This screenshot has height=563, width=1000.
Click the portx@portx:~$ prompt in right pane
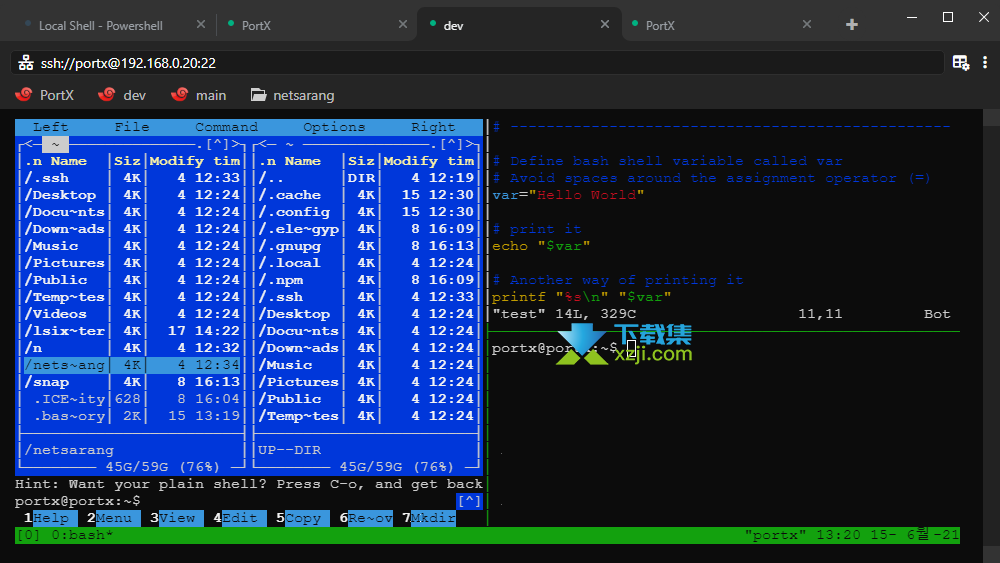[x=554, y=348]
